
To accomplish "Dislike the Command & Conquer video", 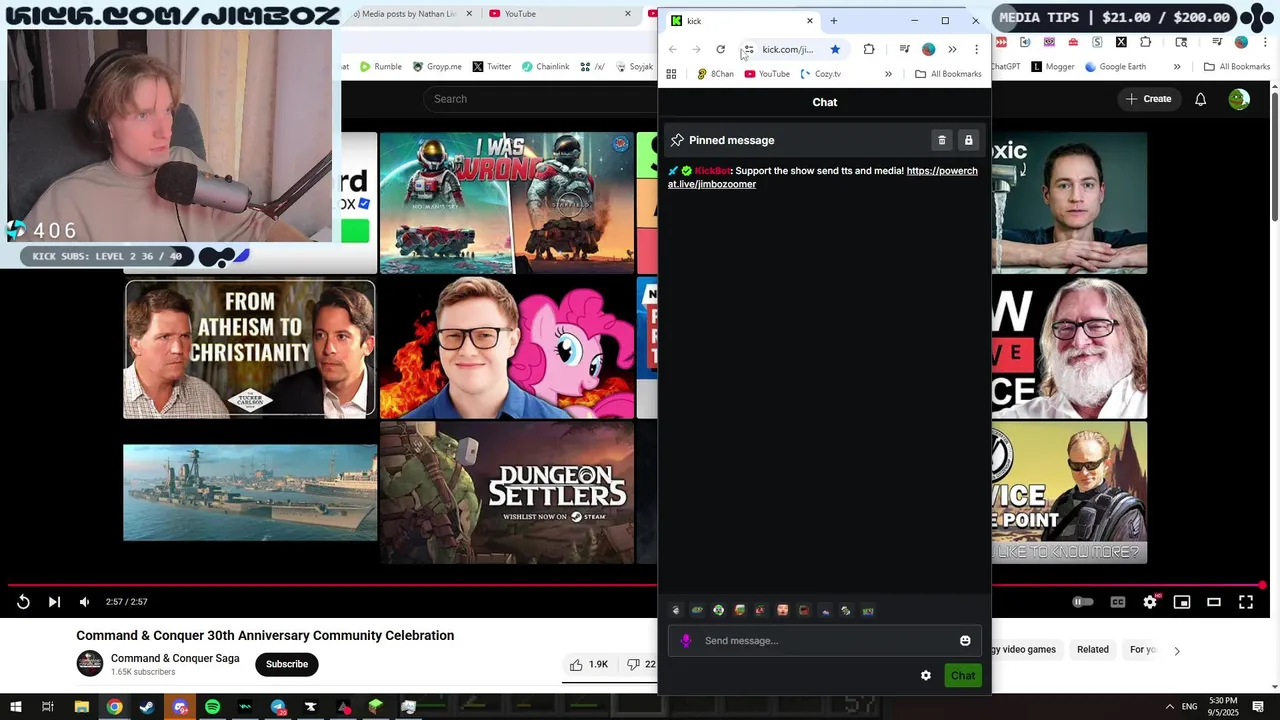I will pos(640,664).
